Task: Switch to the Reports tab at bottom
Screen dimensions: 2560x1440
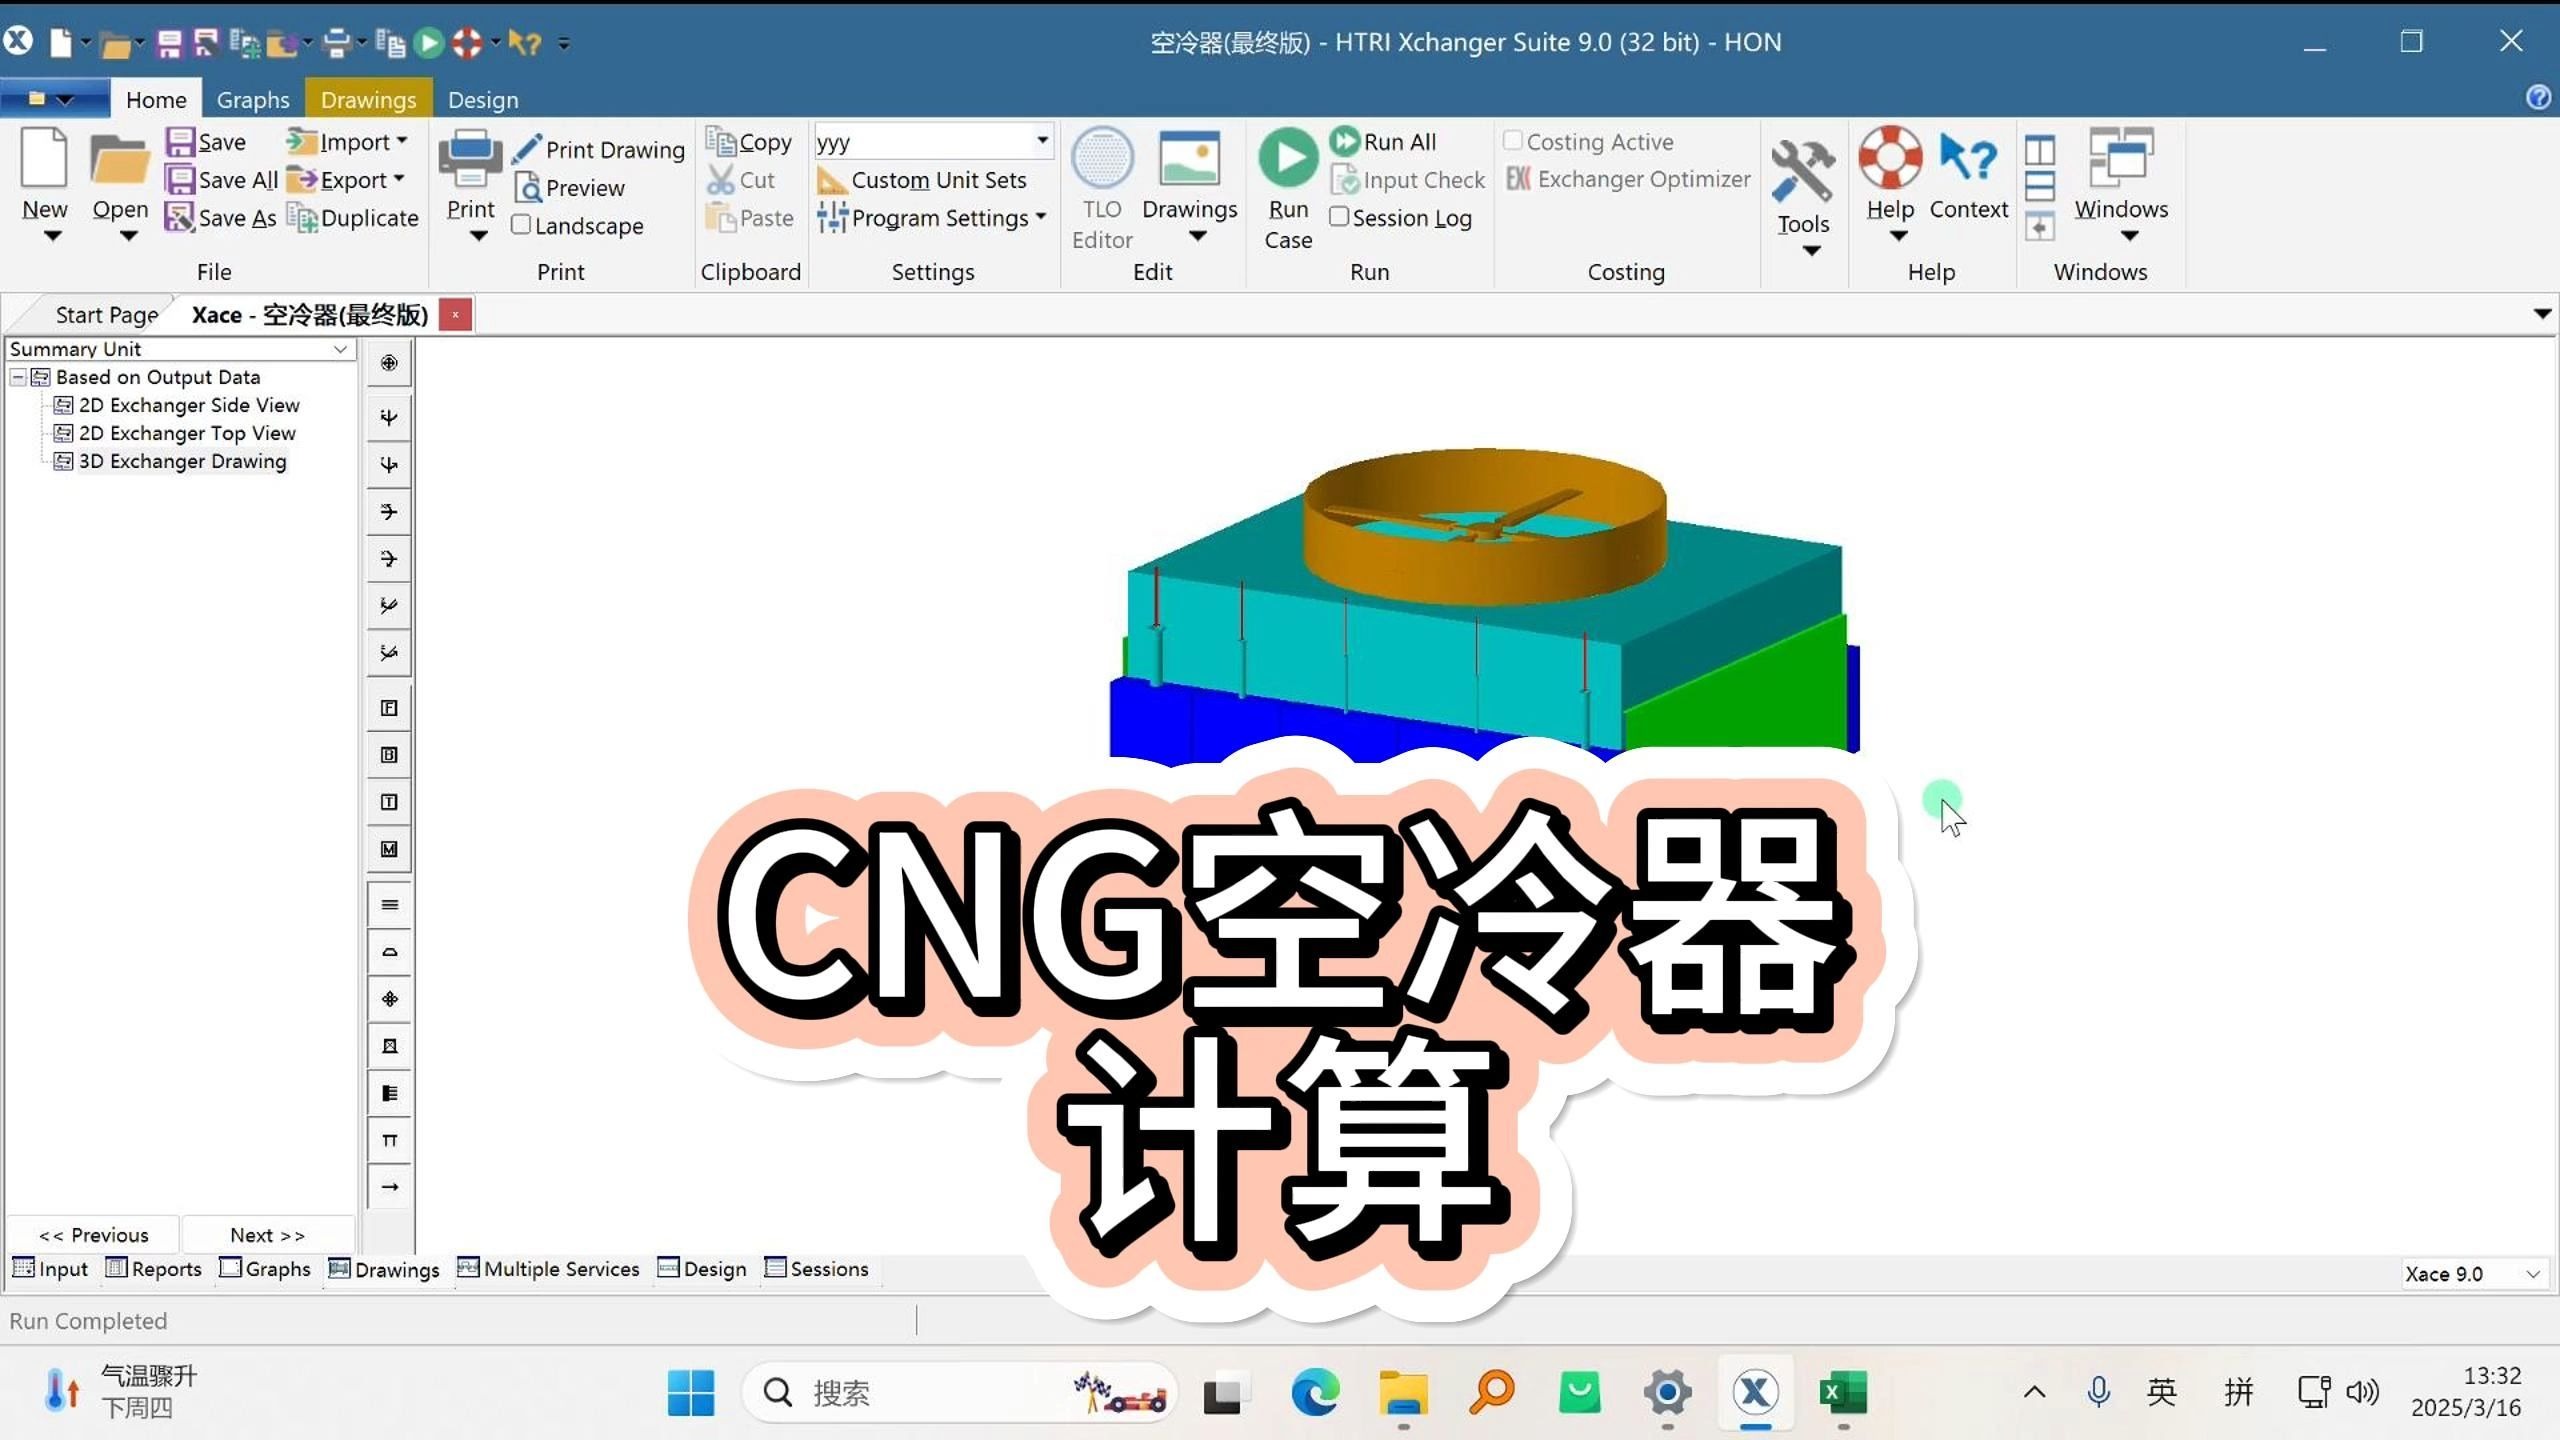Action: [154, 1268]
